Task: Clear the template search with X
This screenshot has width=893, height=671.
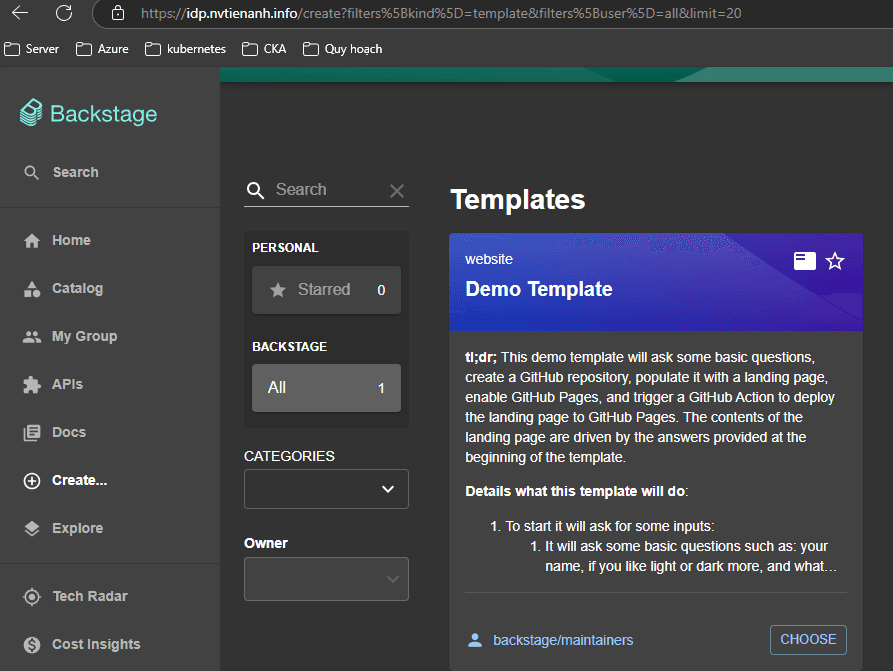Action: coord(397,191)
